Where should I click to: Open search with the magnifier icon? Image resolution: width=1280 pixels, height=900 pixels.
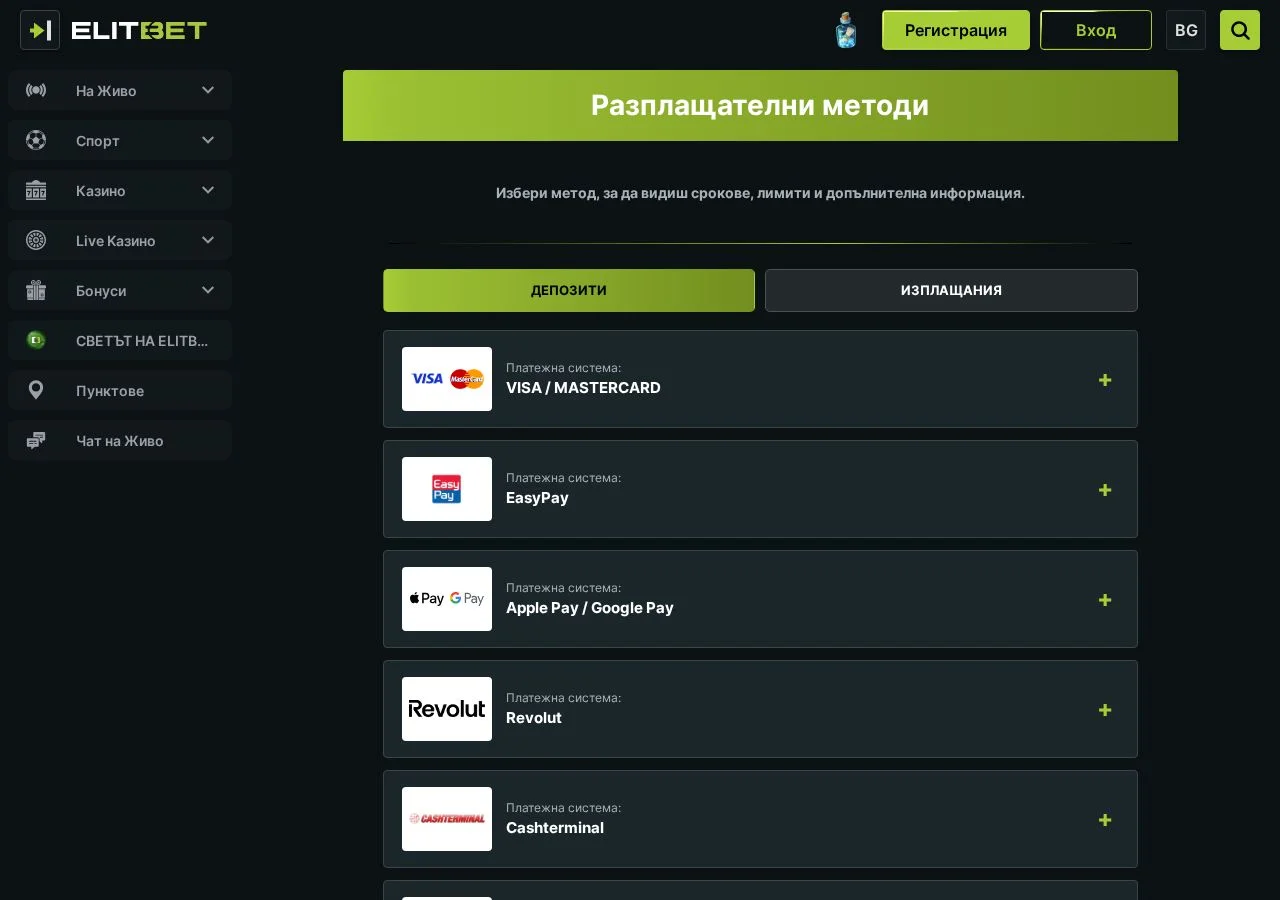click(1240, 30)
